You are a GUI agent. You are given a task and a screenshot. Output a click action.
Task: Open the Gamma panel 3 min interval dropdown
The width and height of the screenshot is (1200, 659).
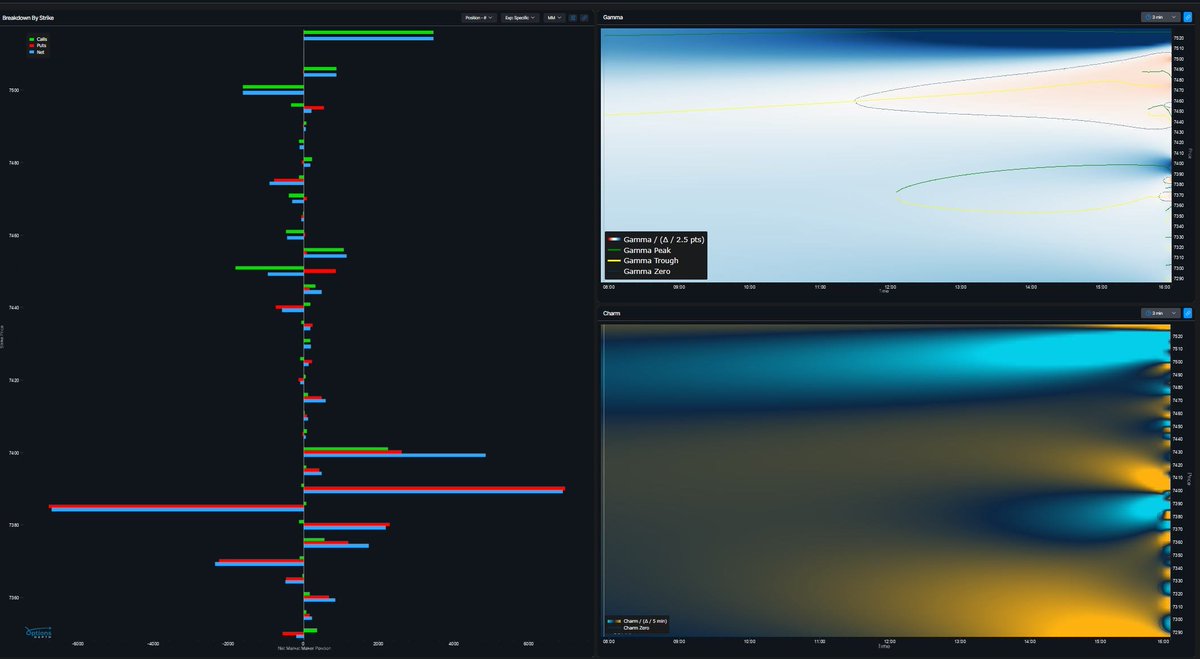pyautogui.click(x=1160, y=17)
